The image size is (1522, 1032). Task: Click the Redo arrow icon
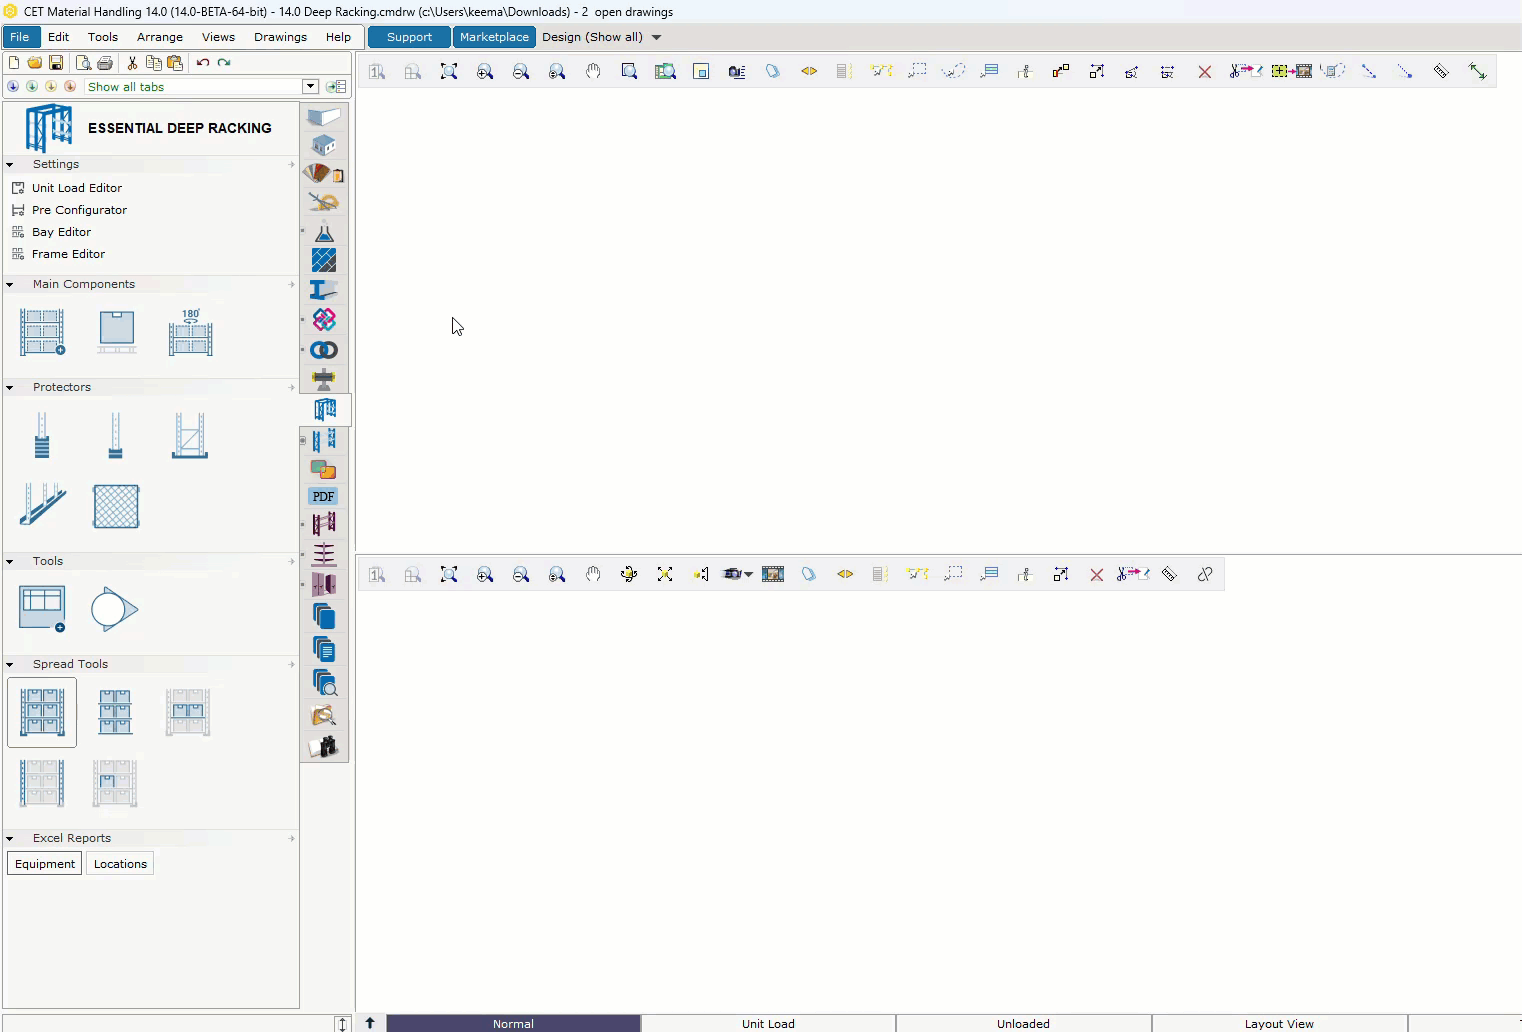224,62
